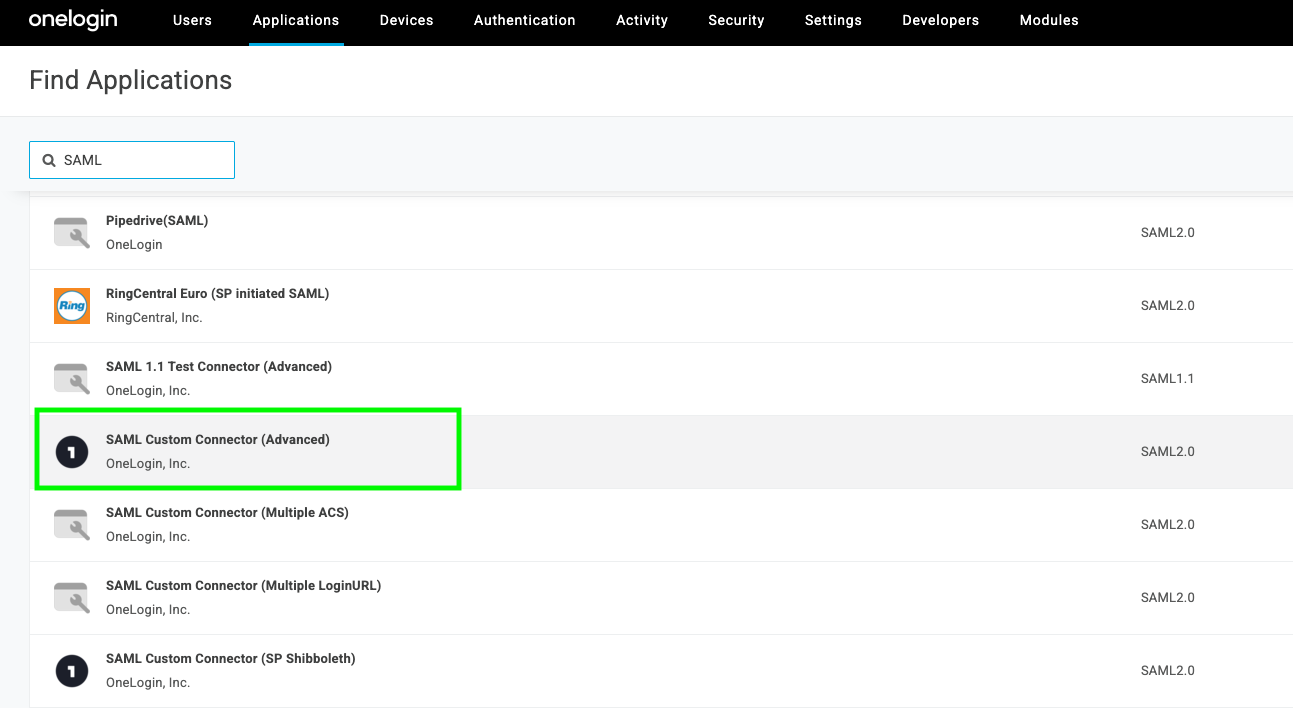This screenshot has width=1293, height=708.
Task: Click SAML 1.1 Test Connector wrench icon
Action: [x=72, y=378]
